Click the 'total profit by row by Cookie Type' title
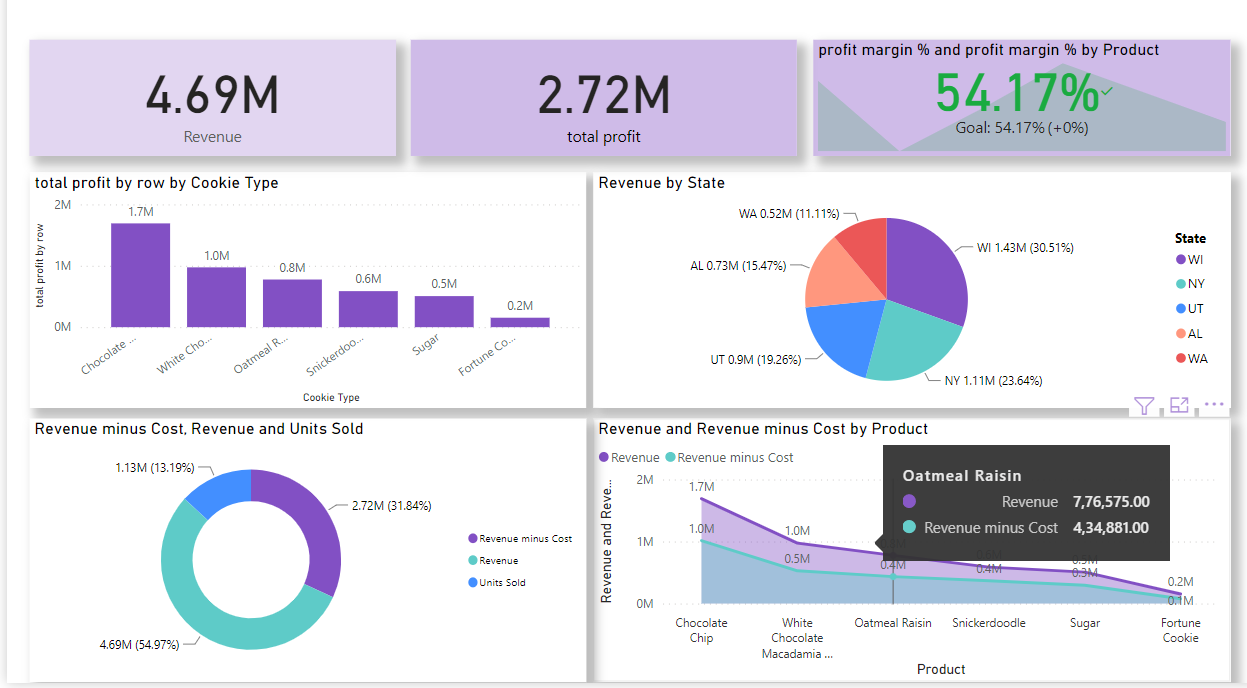 157,183
